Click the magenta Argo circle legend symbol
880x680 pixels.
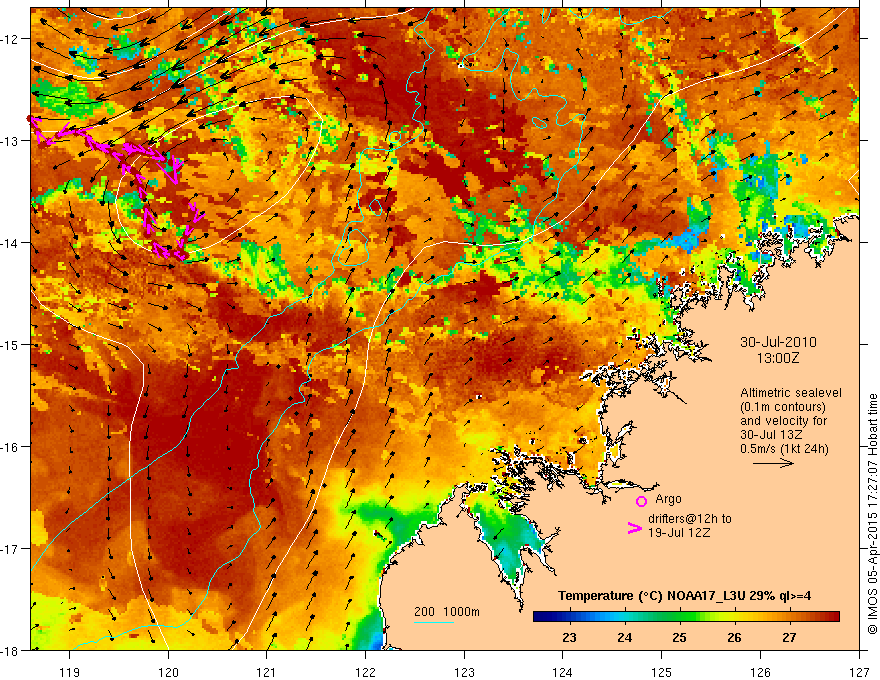tap(641, 501)
